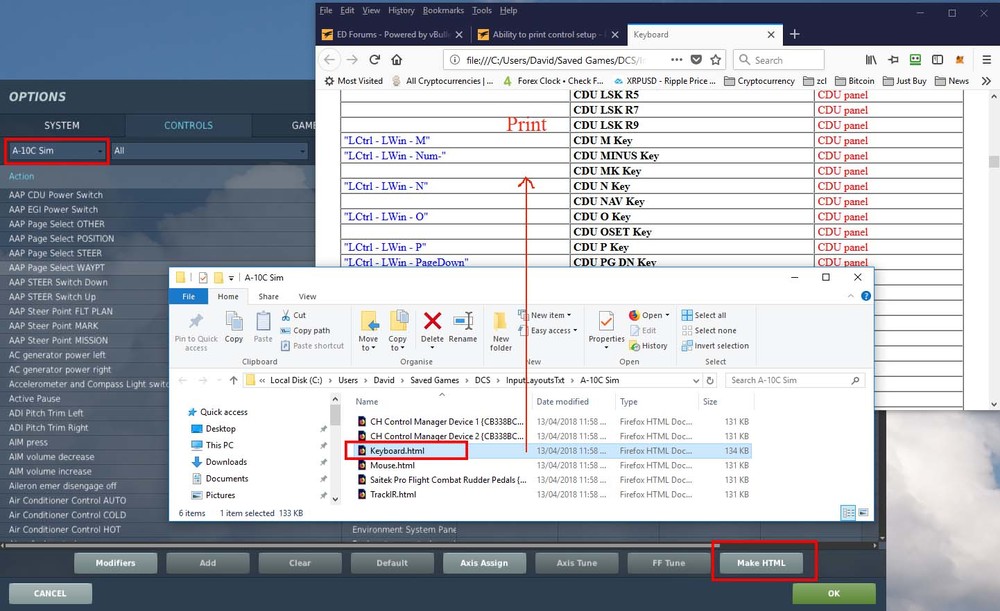Open Explorer File tab
This screenshot has width=1000, height=611.
click(189, 297)
